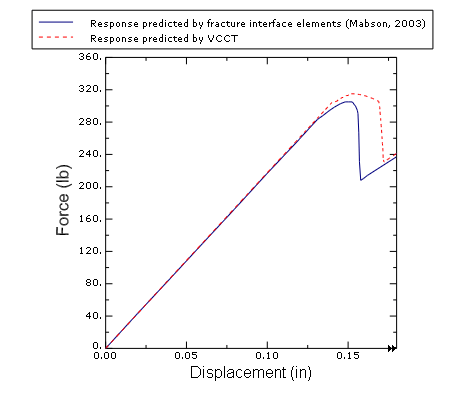Image resolution: width=465 pixels, height=396 pixels.
Task: Click the Force (lb) axis title
Action: coord(63,200)
